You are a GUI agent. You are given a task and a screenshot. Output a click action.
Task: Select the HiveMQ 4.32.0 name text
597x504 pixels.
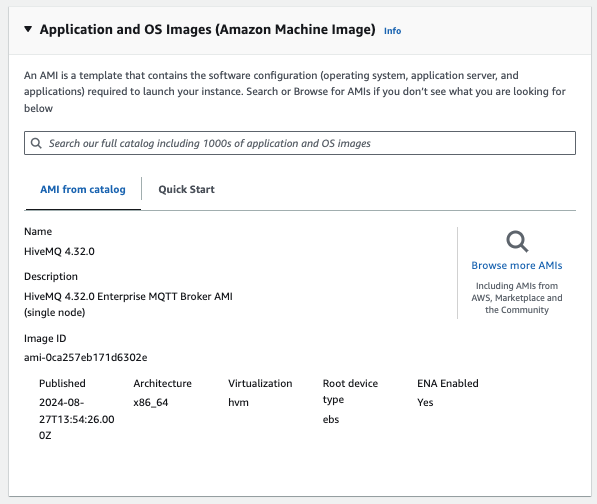(59, 251)
